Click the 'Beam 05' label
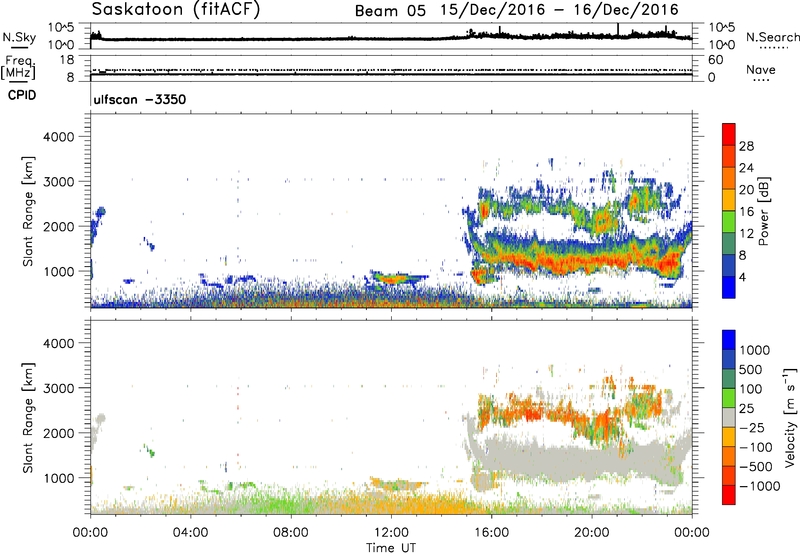Viewport: 800px width, 554px height. tap(390, 11)
